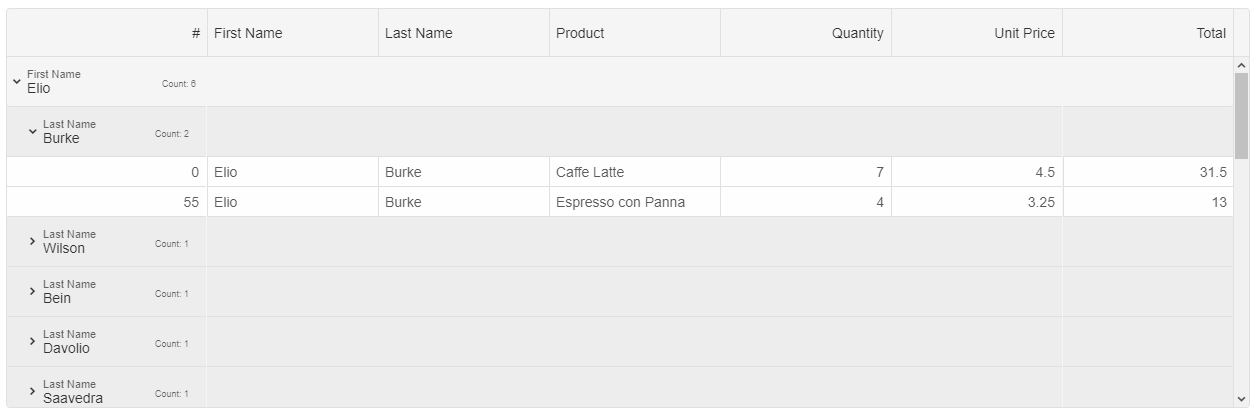Sort by the Last Name column header
Image resolution: width=1259 pixels, height=419 pixels.
(x=464, y=33)
